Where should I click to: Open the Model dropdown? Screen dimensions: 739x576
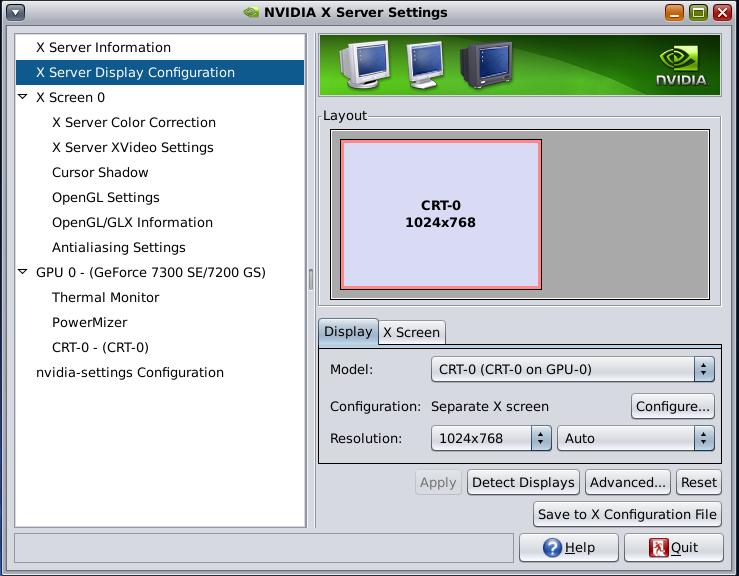tap(573, 369)
